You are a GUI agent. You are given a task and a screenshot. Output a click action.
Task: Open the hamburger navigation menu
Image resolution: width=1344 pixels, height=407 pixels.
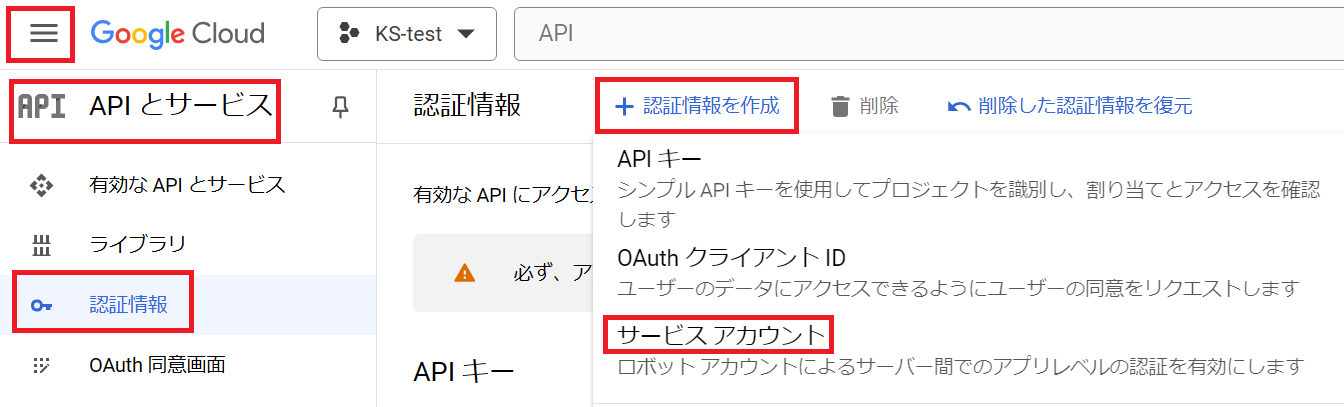click(43, 34)
